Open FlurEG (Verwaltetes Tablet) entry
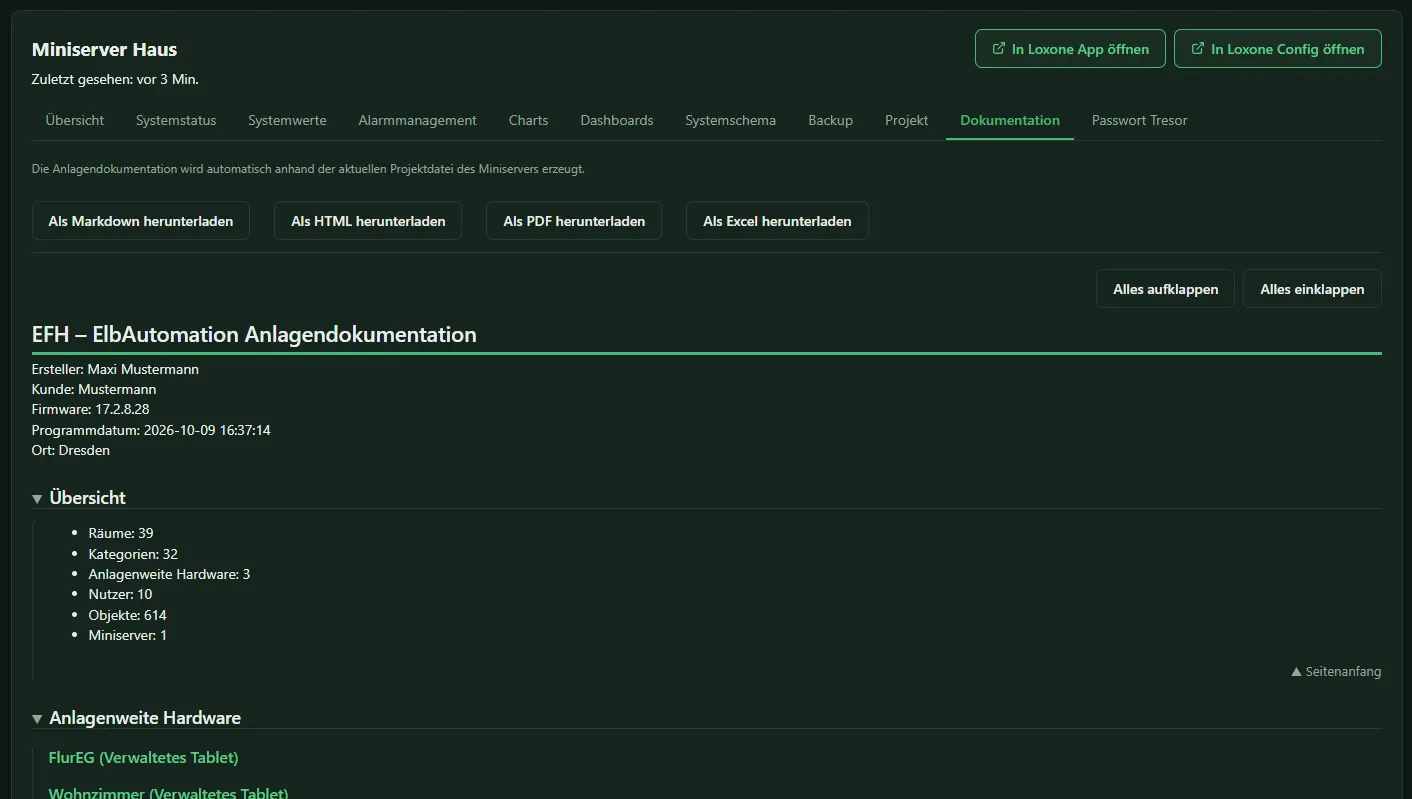Viewport: 1412px width, 799px height. 143,757
